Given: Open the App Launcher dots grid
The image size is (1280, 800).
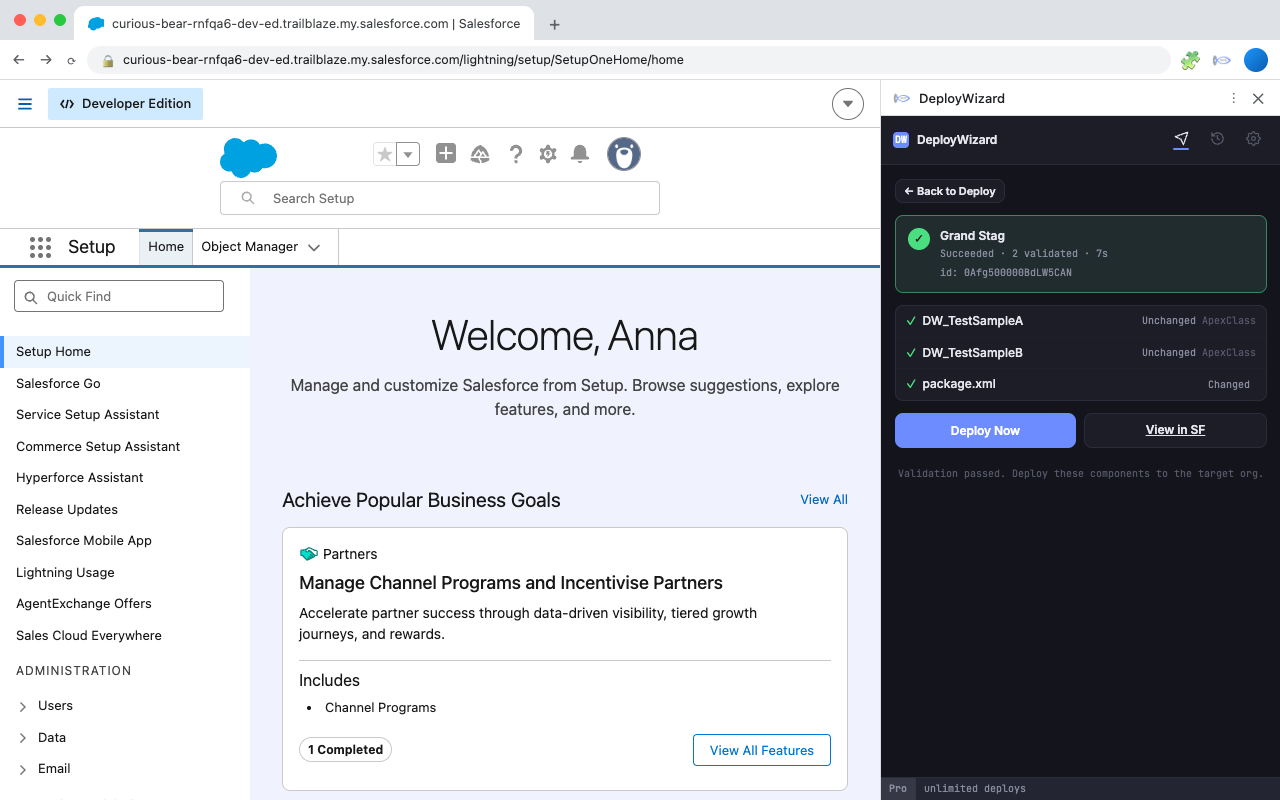Looking at the screenshot, I should [x=40, y=247].
